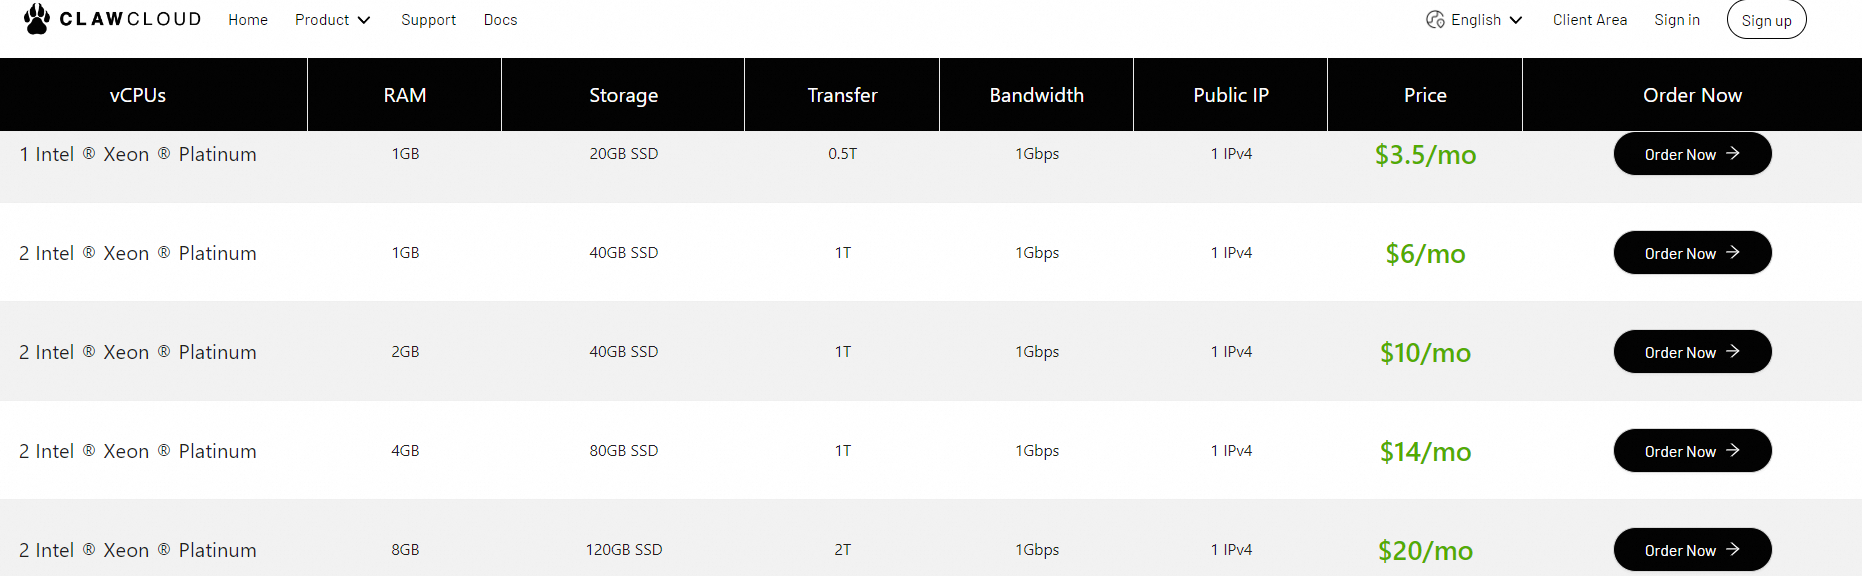Click the globe language icon
The image size is (1862, 576).
(x=1435, y=20)
